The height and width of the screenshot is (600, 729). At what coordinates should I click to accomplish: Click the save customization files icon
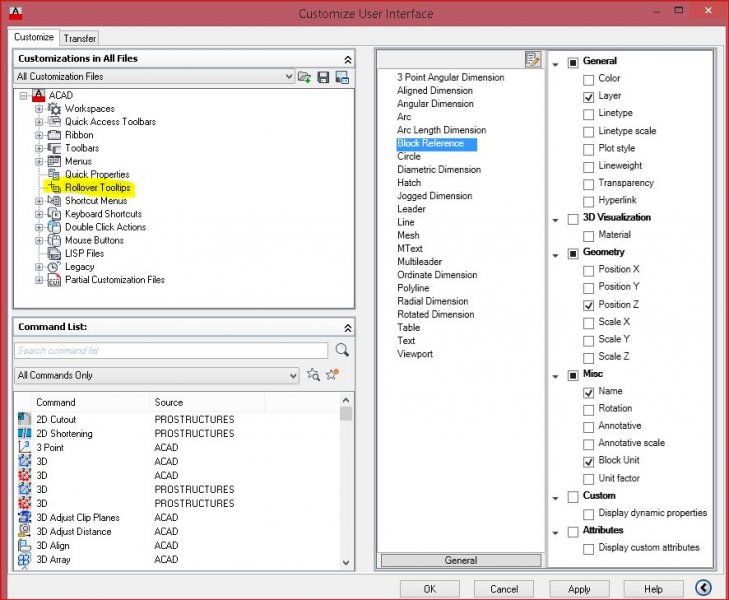tap(323, 77)
